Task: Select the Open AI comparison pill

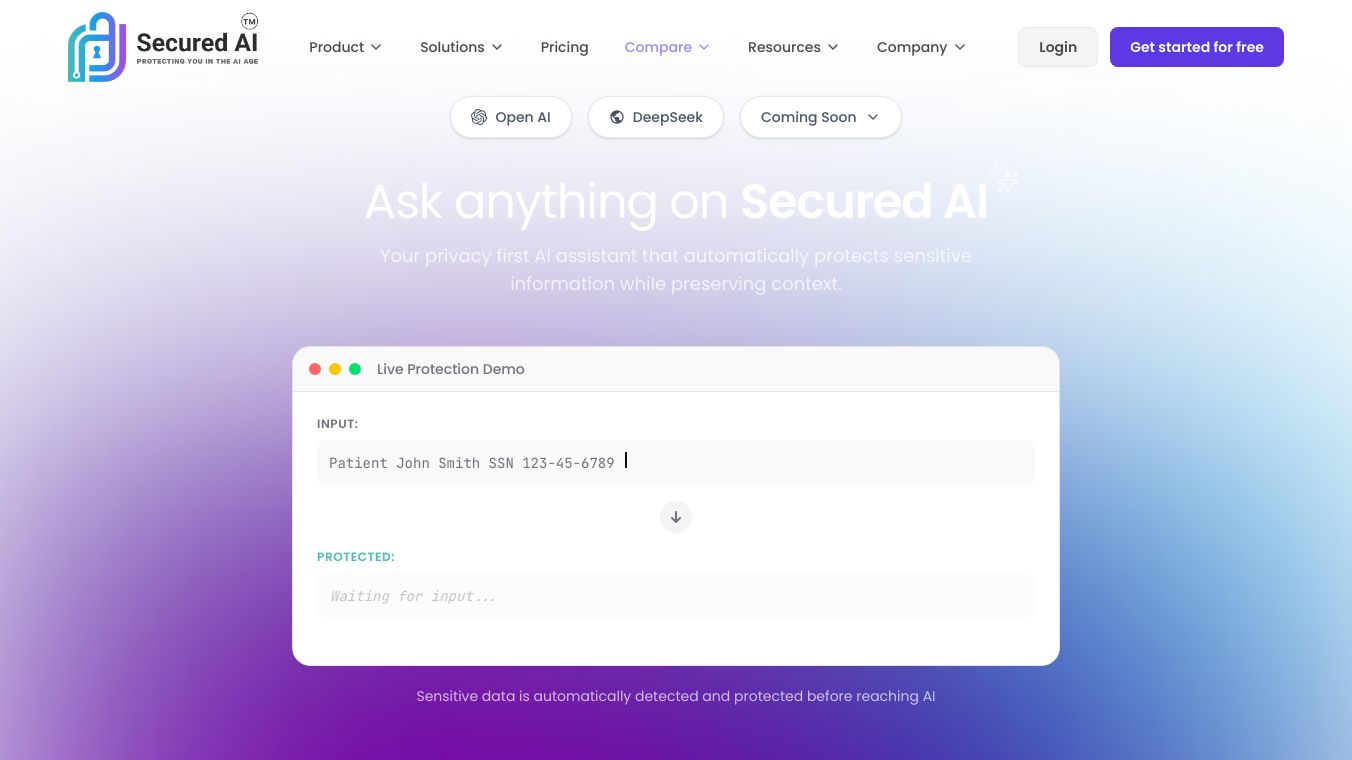Action: coord(511,117)
